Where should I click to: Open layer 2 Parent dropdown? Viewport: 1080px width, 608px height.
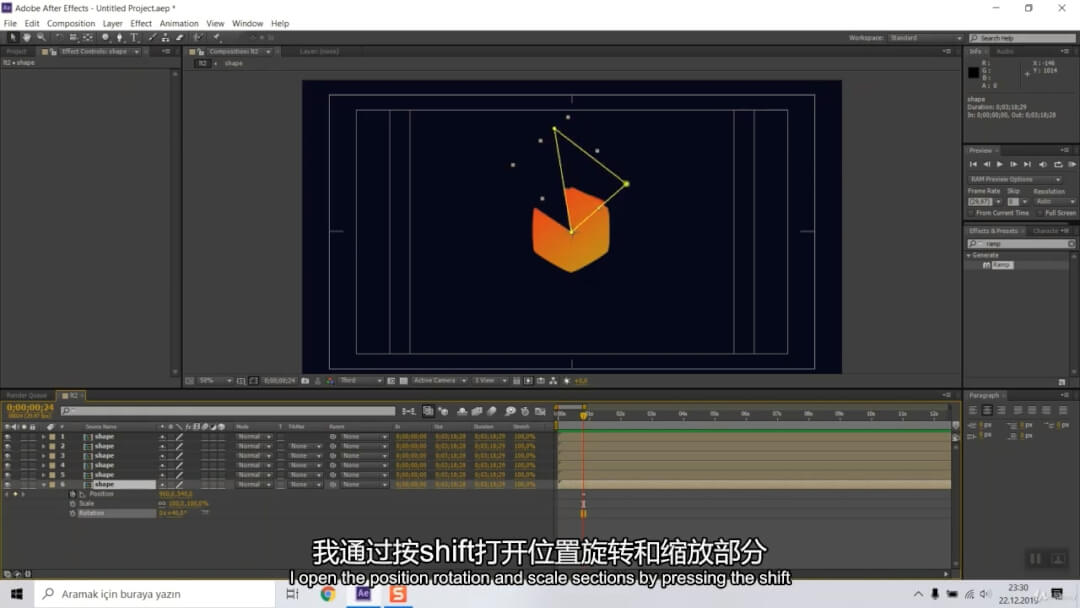[364, 446]
